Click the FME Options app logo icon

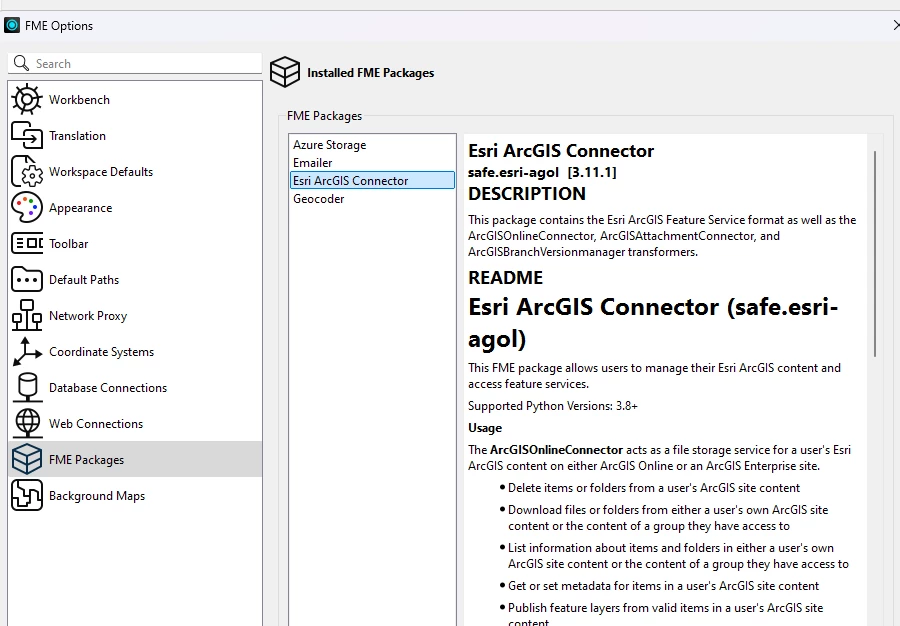pos(11,25)
